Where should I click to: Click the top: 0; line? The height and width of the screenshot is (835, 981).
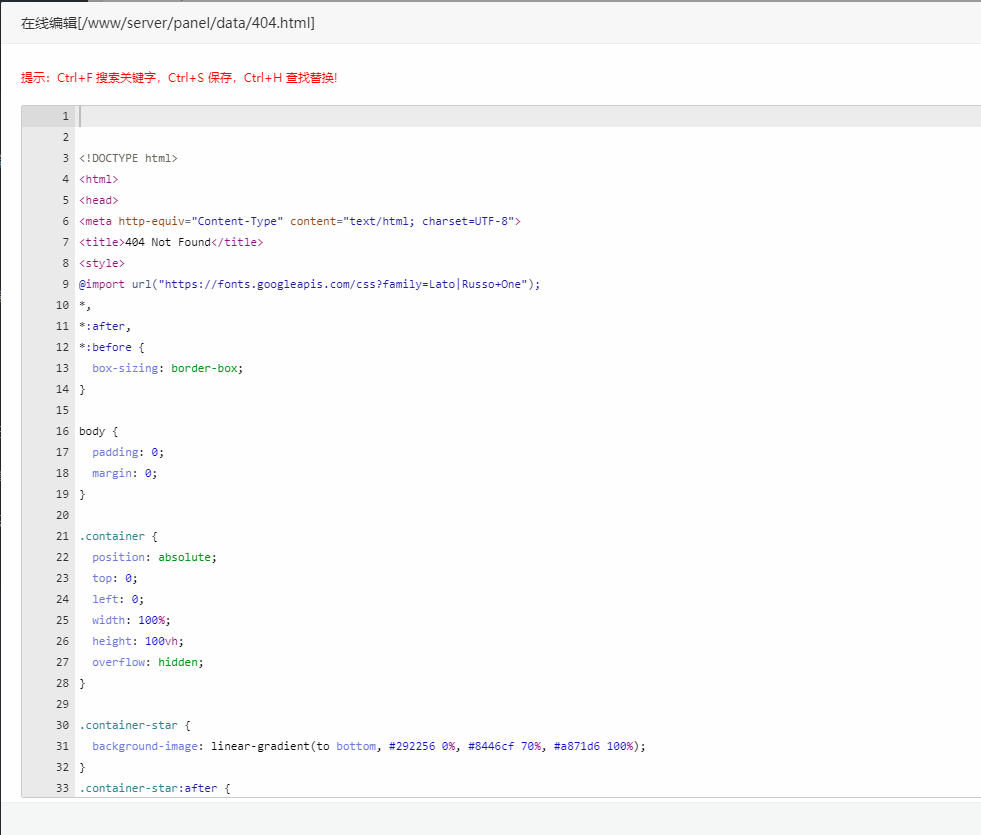(114, 579)
